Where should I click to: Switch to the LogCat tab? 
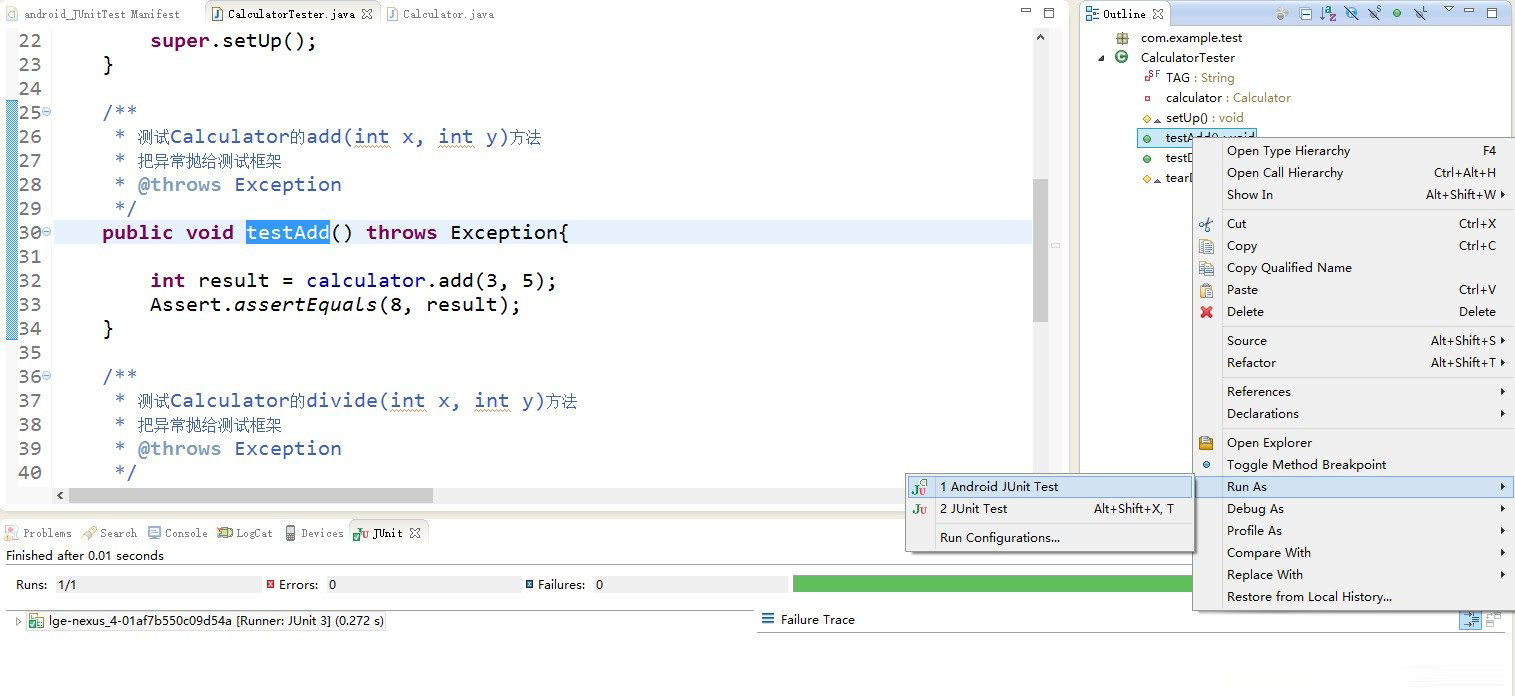point(245,533)
